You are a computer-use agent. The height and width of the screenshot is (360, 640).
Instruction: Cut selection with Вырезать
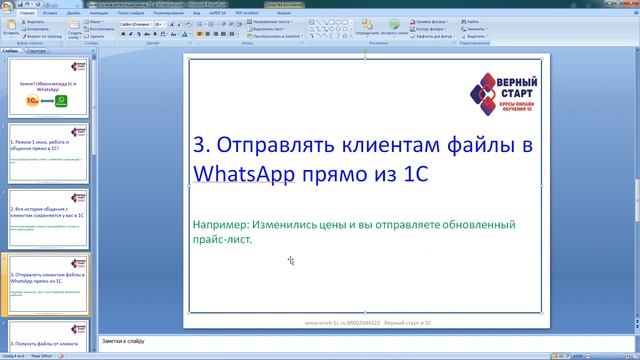click(33, 22)
